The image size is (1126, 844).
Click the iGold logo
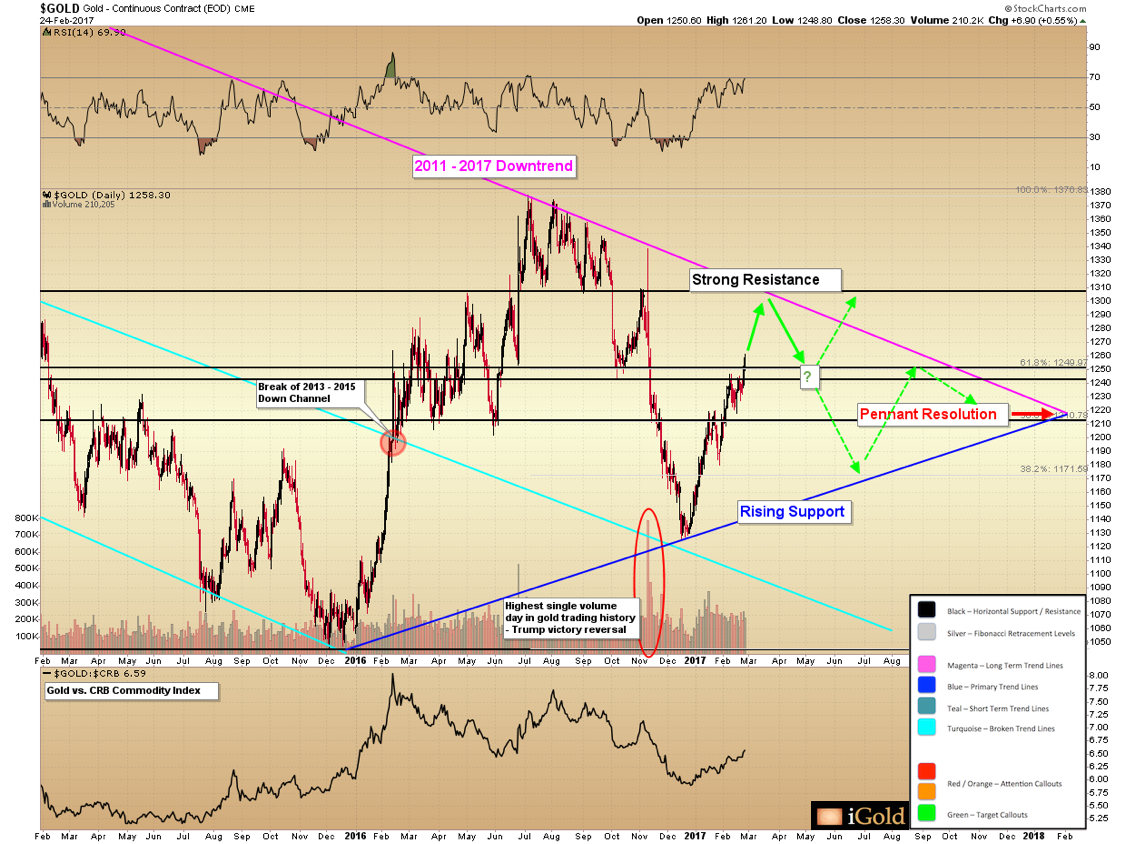coord(859,816)
